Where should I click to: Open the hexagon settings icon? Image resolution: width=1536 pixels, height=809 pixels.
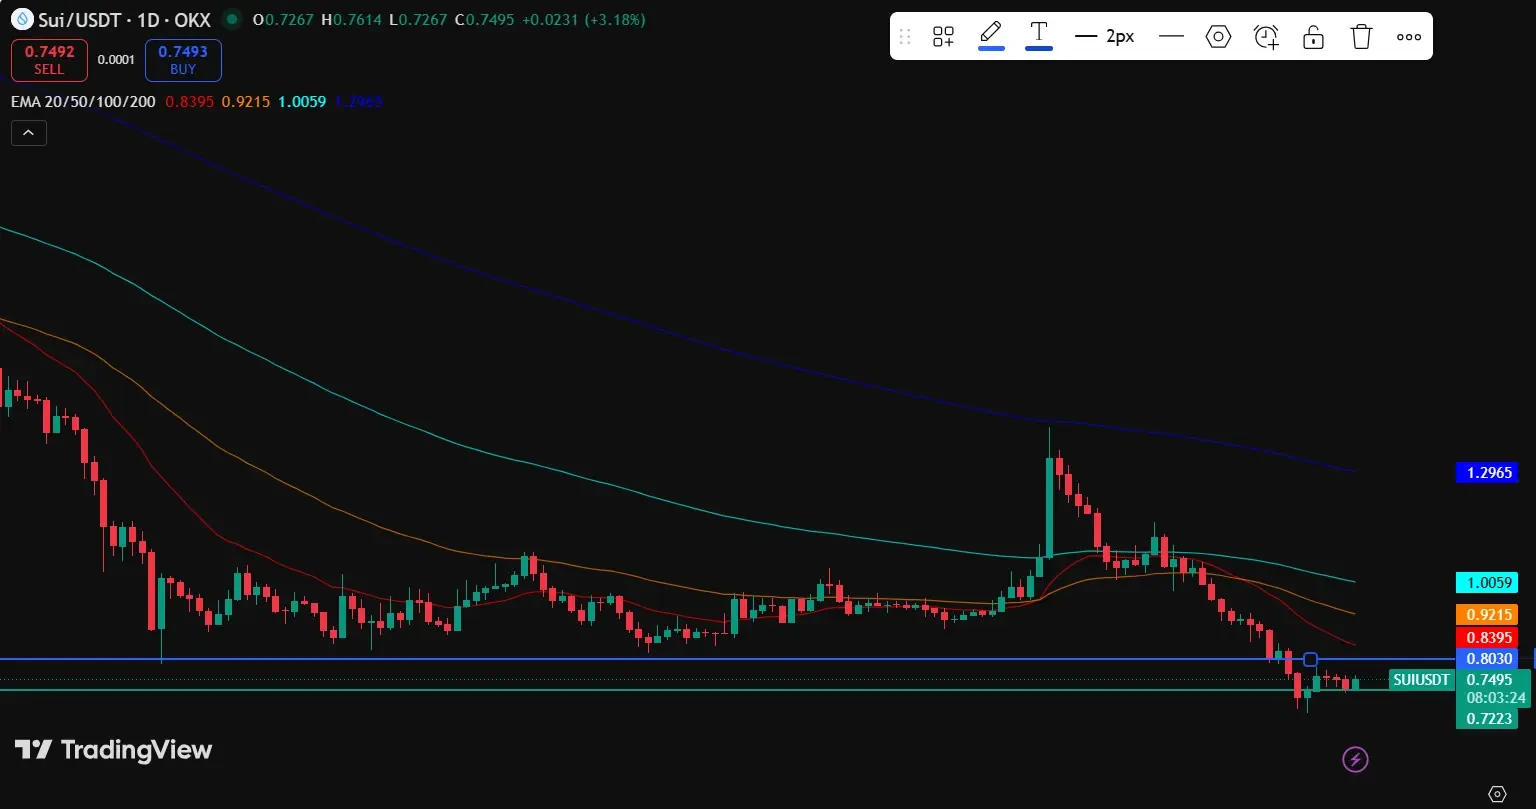[1218, 37]
